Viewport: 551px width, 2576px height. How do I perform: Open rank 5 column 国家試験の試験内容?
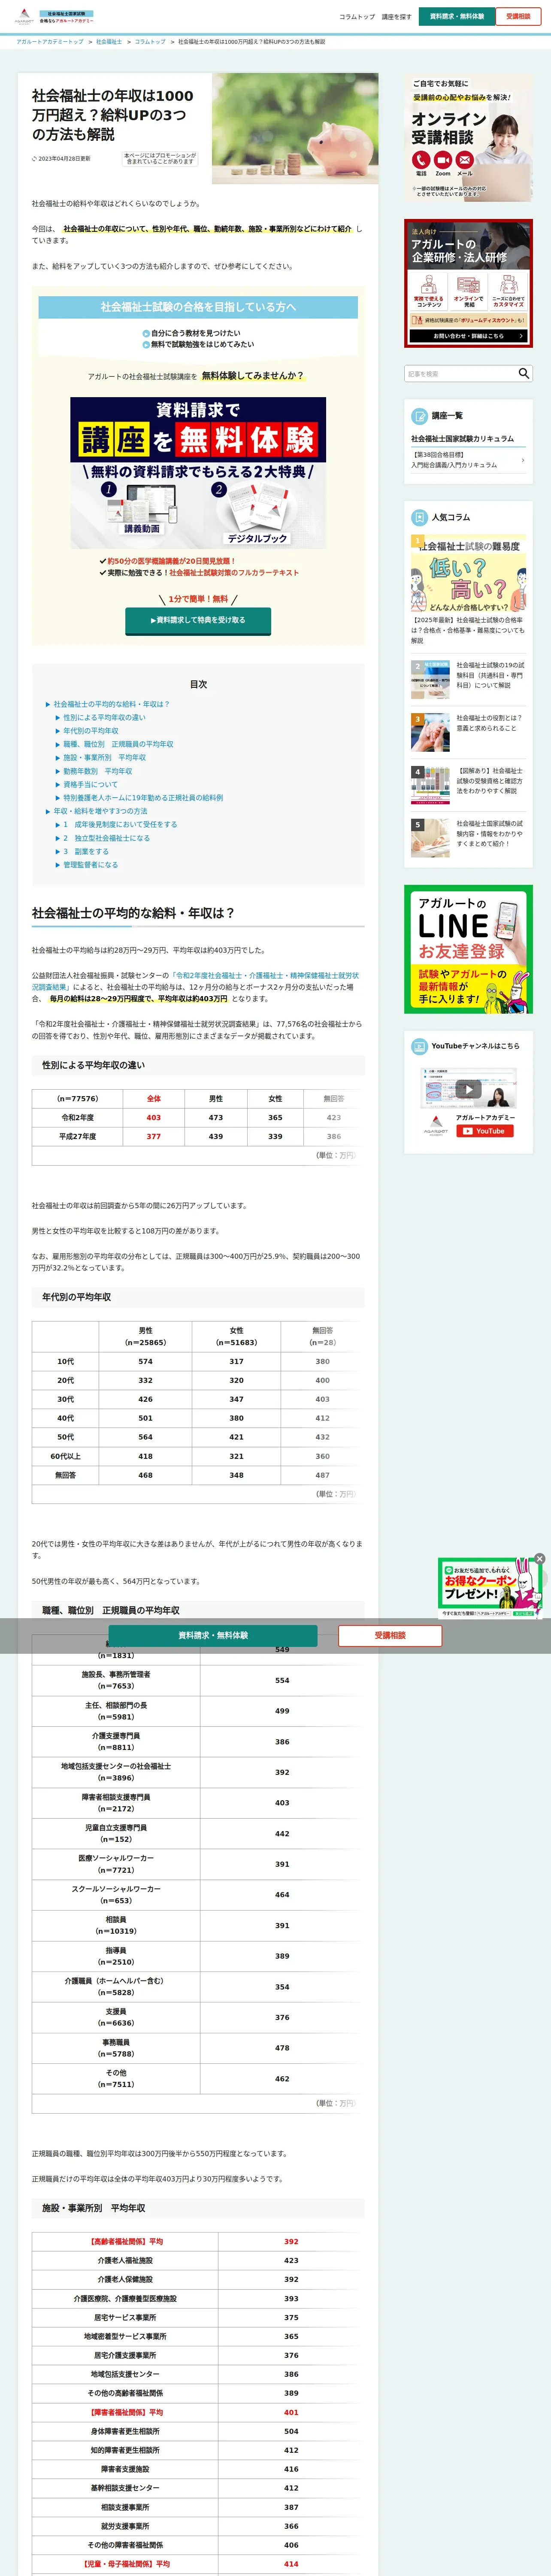[468, 837]
